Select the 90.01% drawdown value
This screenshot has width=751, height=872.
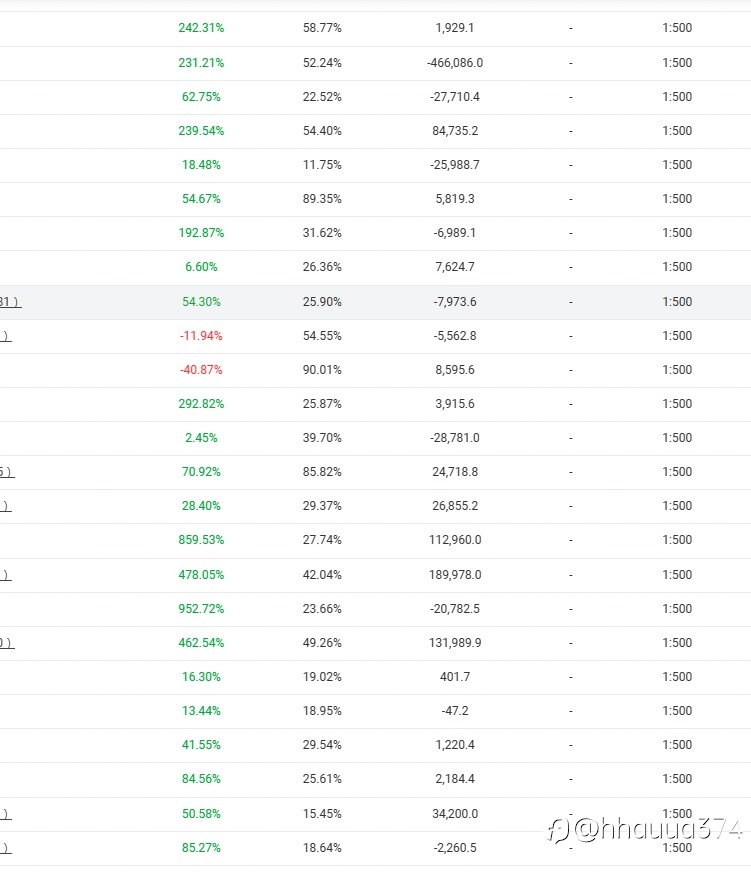pos(322,370)
